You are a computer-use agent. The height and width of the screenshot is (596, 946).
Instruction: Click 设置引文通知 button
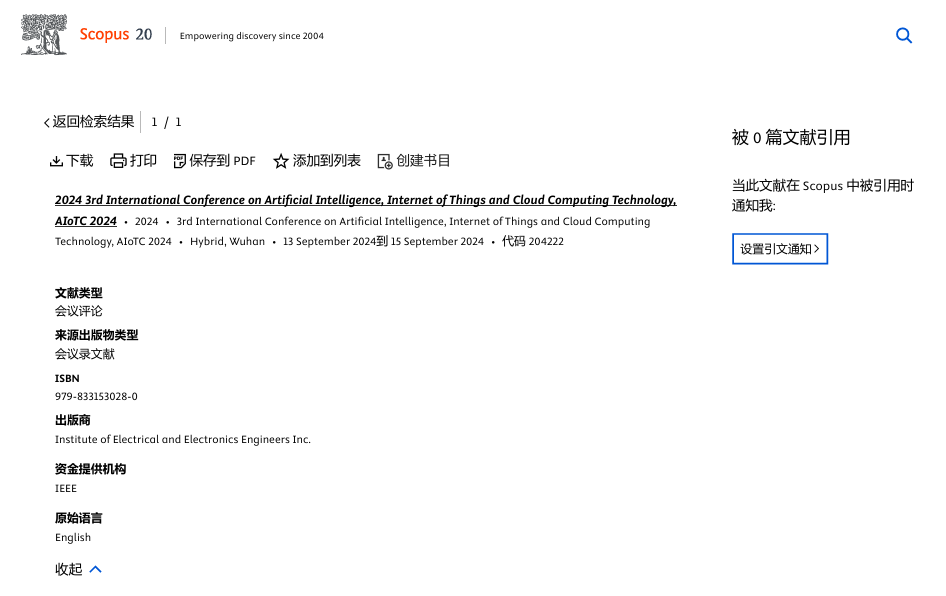pyautogui.click(x=779, y=249)
